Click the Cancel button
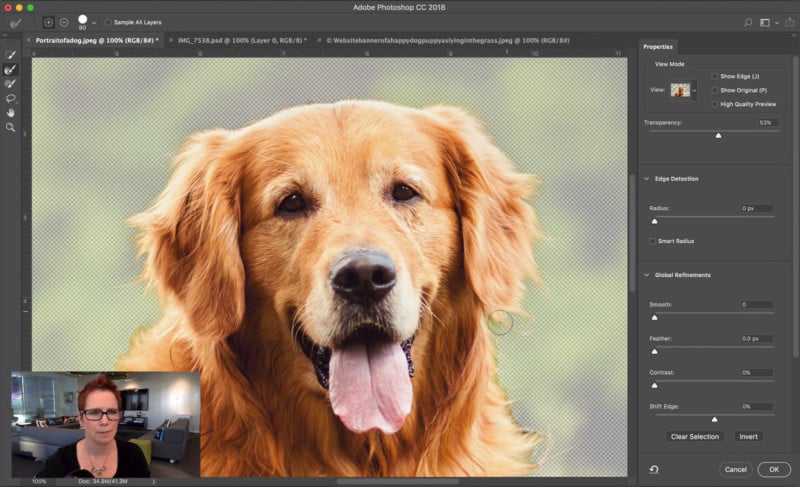Image resolution: width=800 pixels, height=487 pixels. [x=736, y=470]
